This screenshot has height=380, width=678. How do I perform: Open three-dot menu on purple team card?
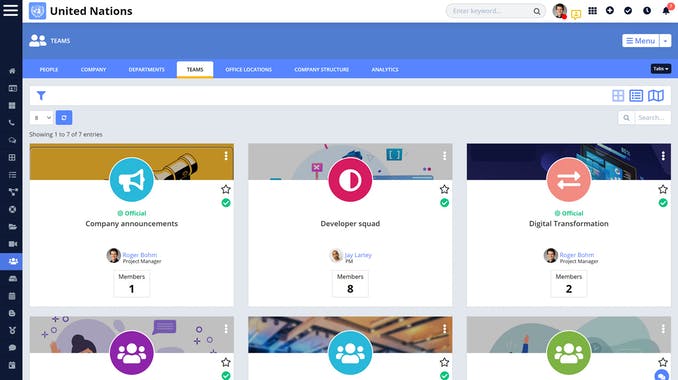[226, 329]
